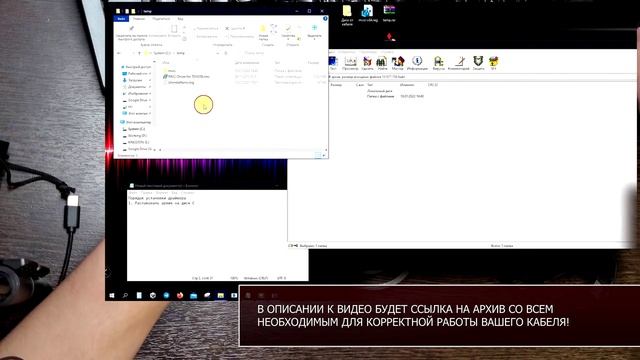This screenshot has height=360, width=640.
Task: Click the New folder icon in Explorer ribbon
Action: click(x=263, y=29)
